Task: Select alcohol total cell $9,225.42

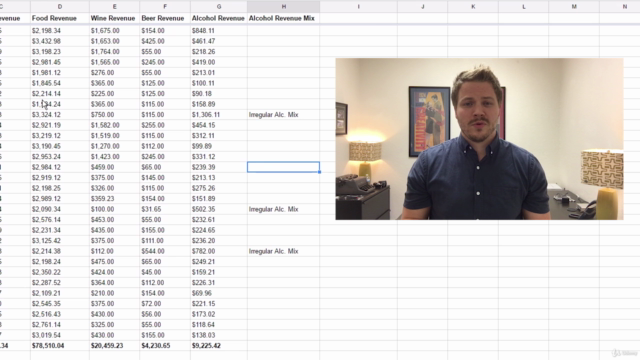Action: click(219, 346)
